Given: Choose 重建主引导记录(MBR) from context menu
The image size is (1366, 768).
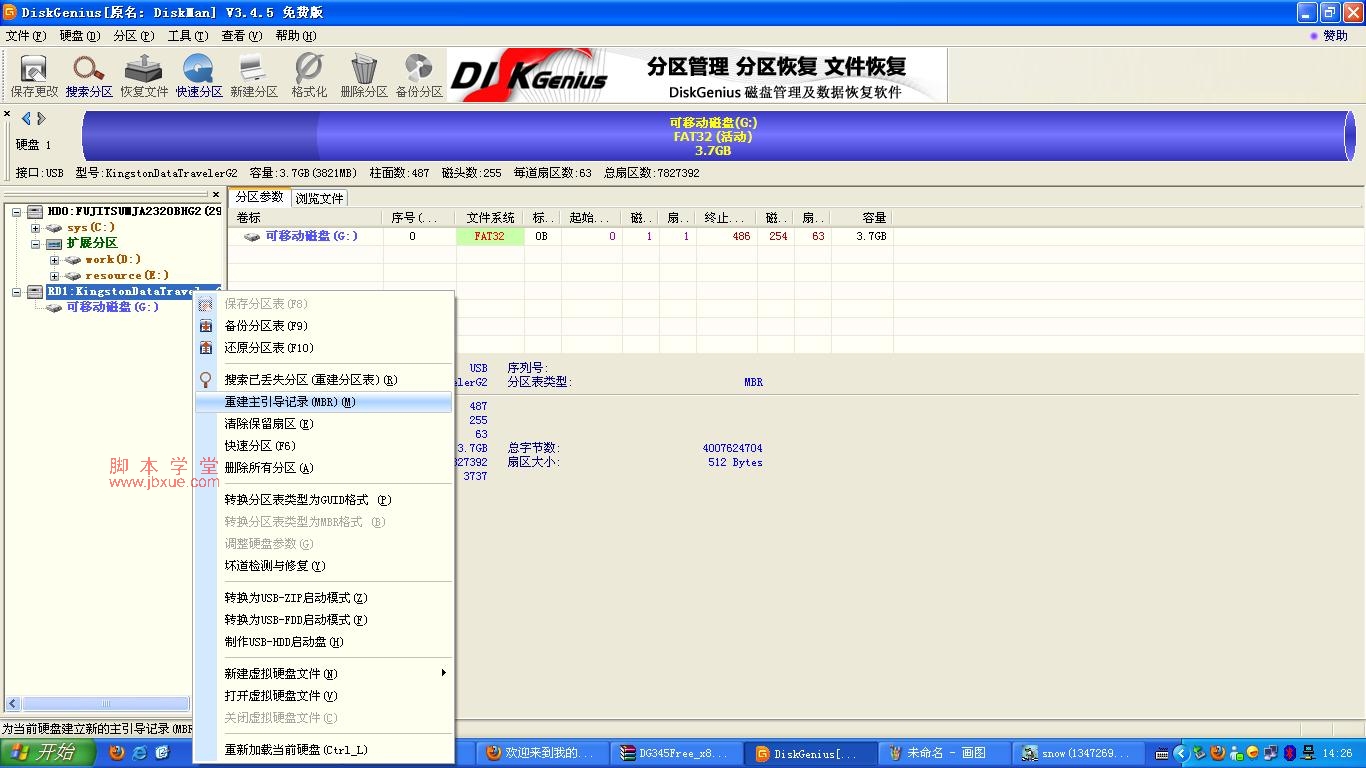Looking at the screenshot, I should 324,402.
